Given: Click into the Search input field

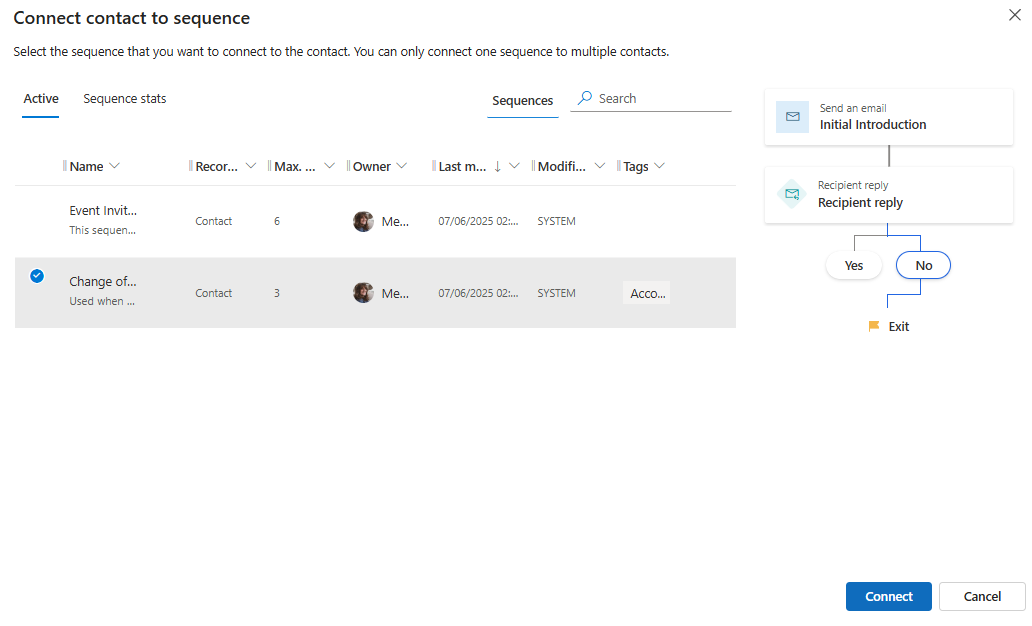Looking at the screenshot, I should [x=662, y=99].
